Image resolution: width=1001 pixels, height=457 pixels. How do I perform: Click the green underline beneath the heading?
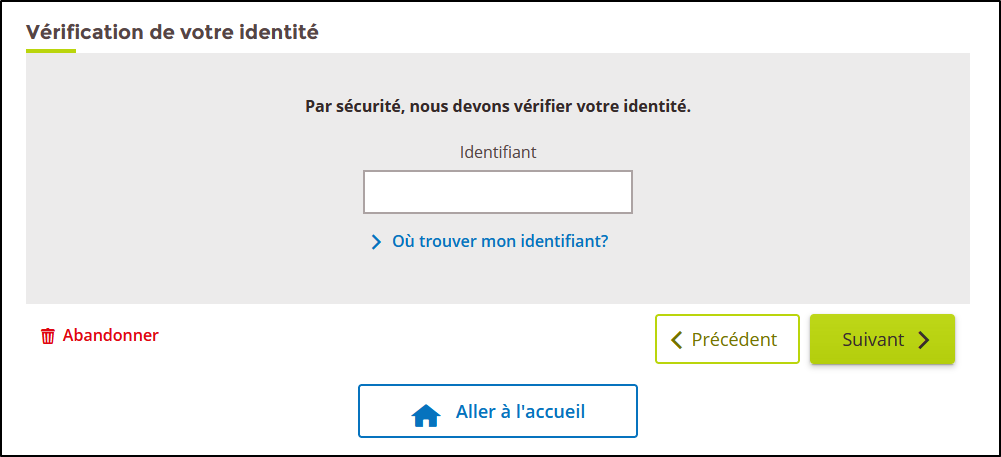tap(51, 50)
